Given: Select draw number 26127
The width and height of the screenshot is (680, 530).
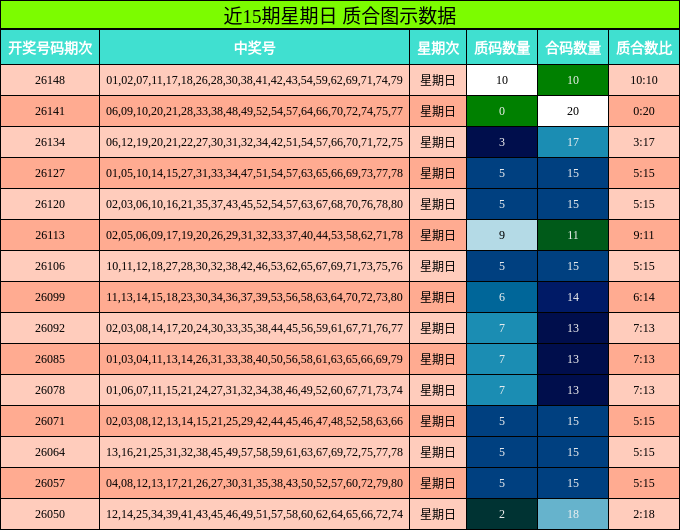Looking at the screenshot, I should click(x=50, y=173).
